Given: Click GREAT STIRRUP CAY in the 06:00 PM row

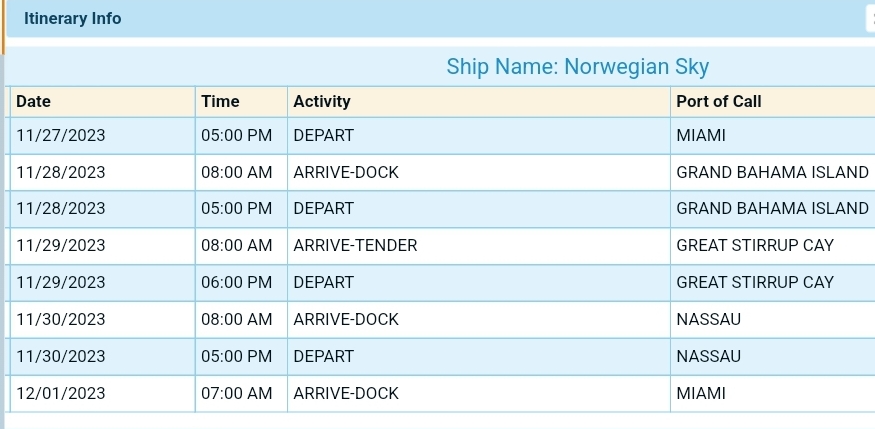Looking at the screenshot, I should point(754,282).
